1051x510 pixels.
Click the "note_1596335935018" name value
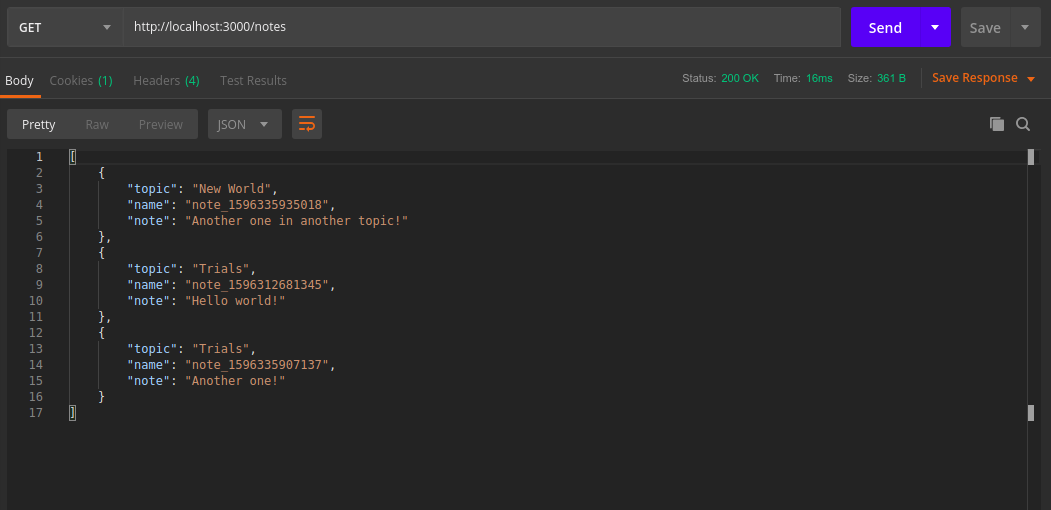(x=257, y=204)
